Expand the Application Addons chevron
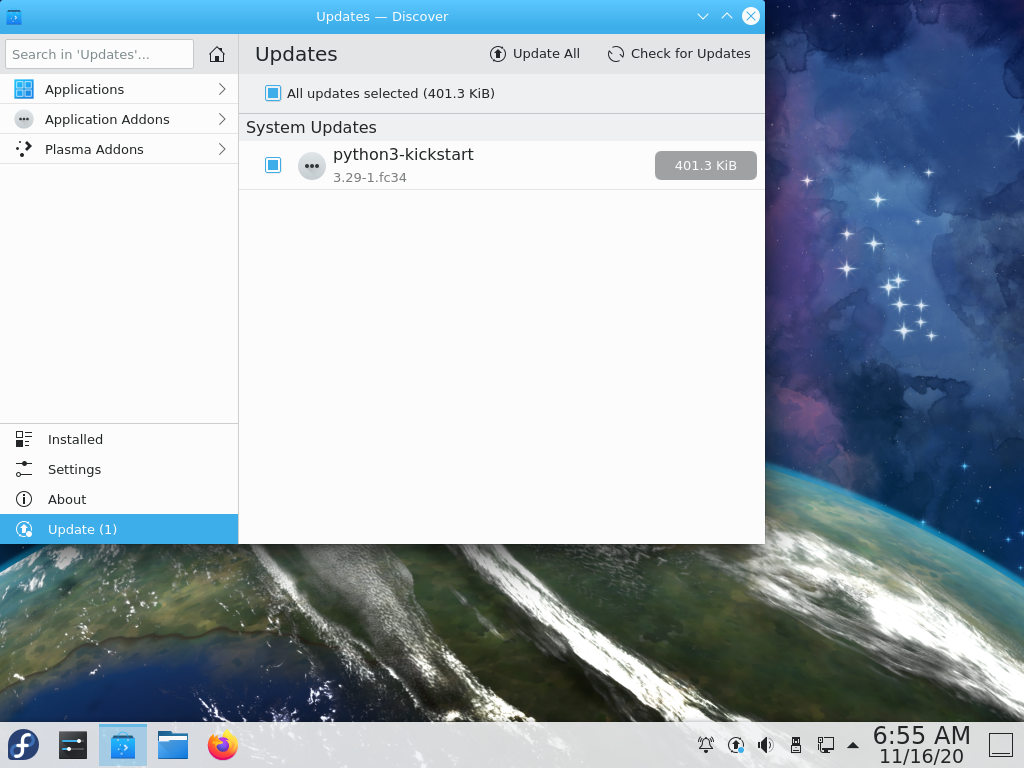The image size is (1024, 768). (x=222, y=120)
